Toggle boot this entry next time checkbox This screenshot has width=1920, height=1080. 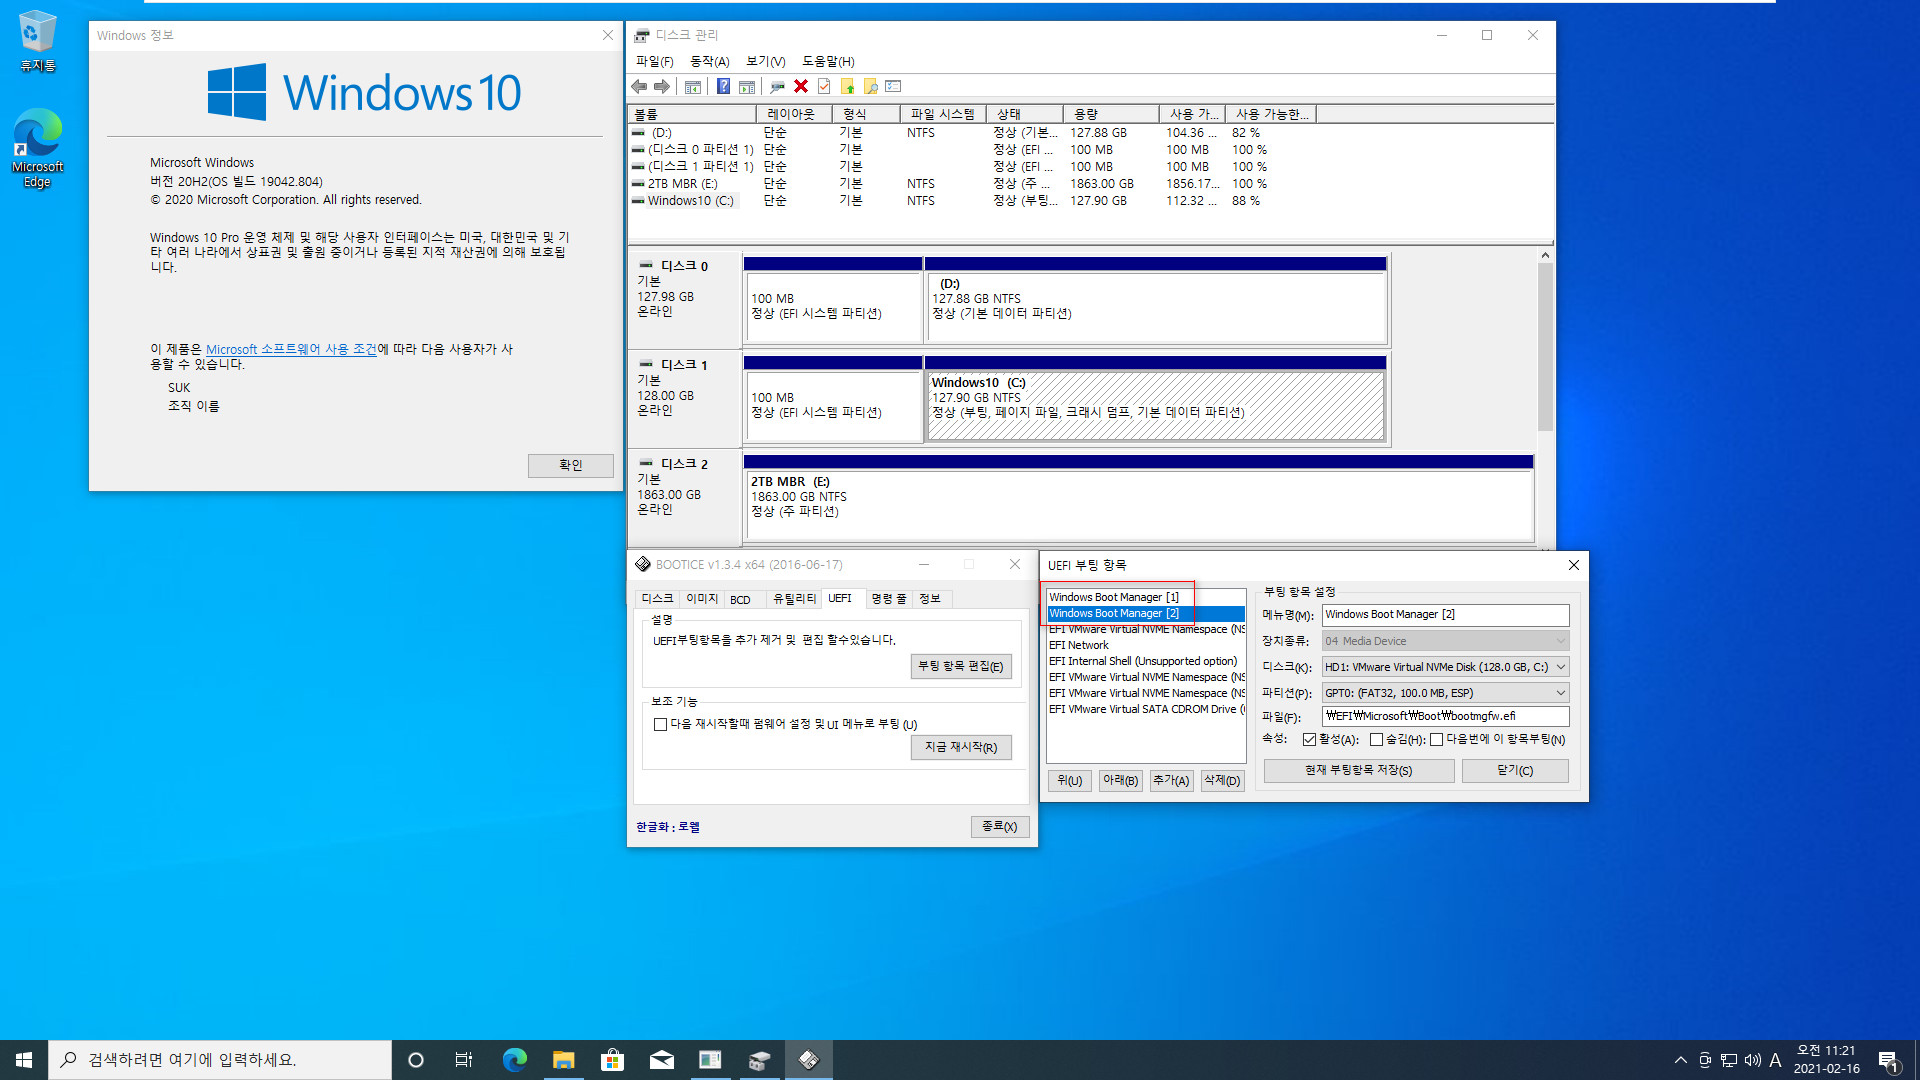click(1436, 740)
